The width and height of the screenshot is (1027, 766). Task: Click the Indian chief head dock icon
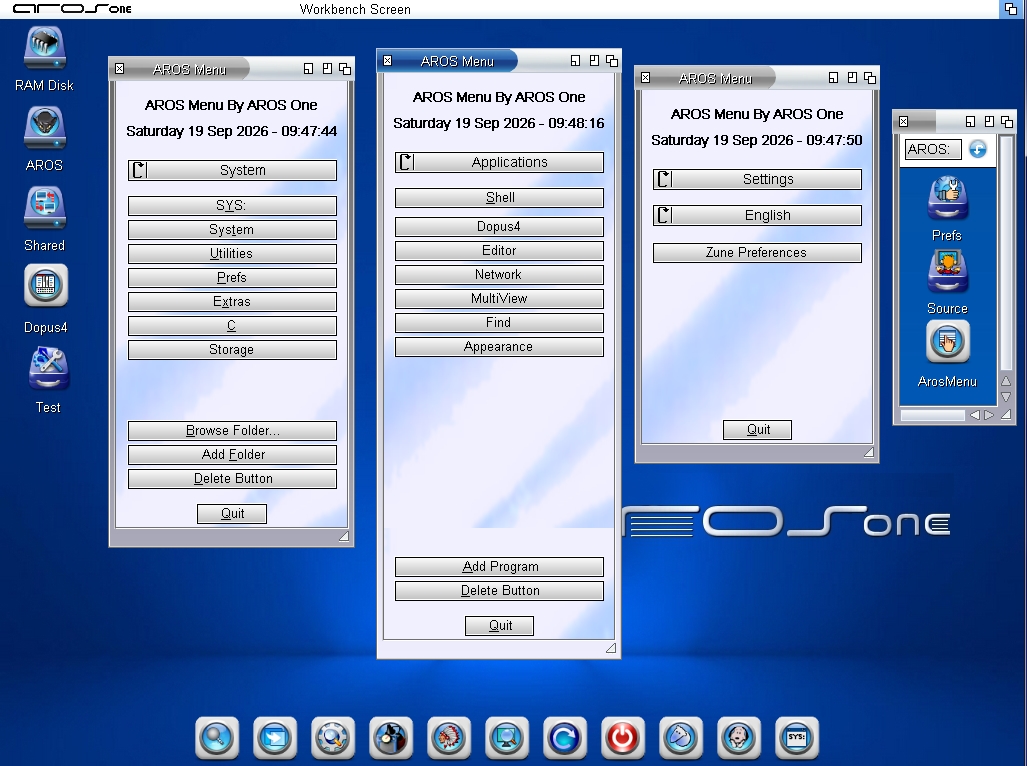pos(449,737)
